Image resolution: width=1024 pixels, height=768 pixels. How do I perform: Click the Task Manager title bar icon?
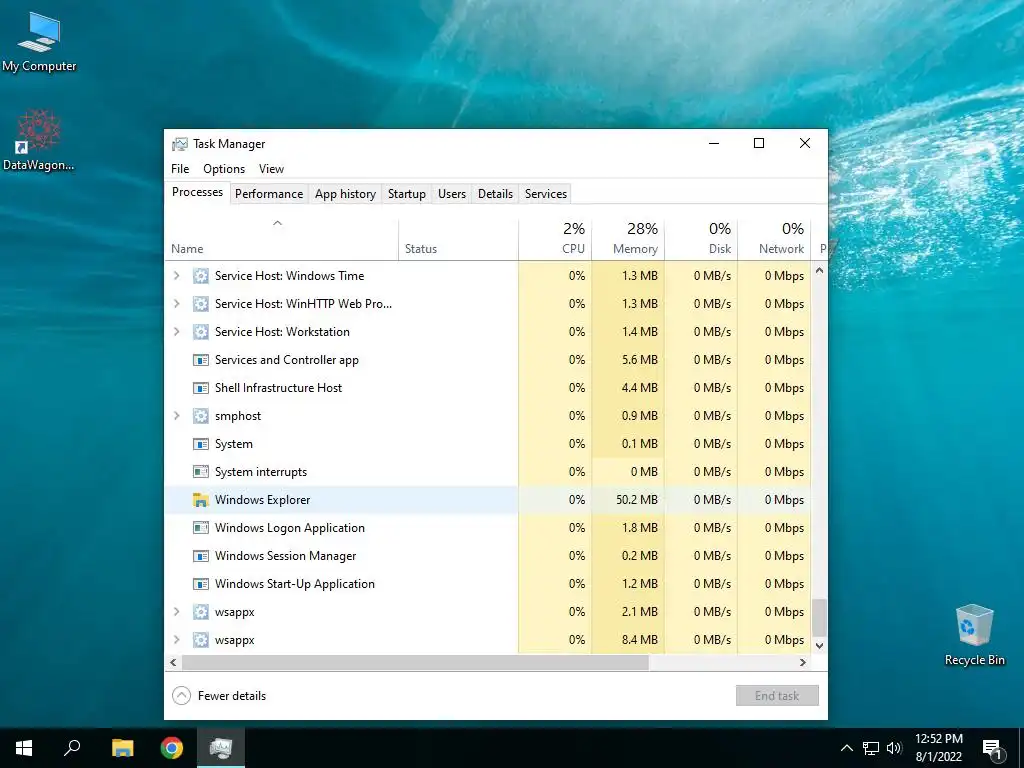click(x=180, y=144)
